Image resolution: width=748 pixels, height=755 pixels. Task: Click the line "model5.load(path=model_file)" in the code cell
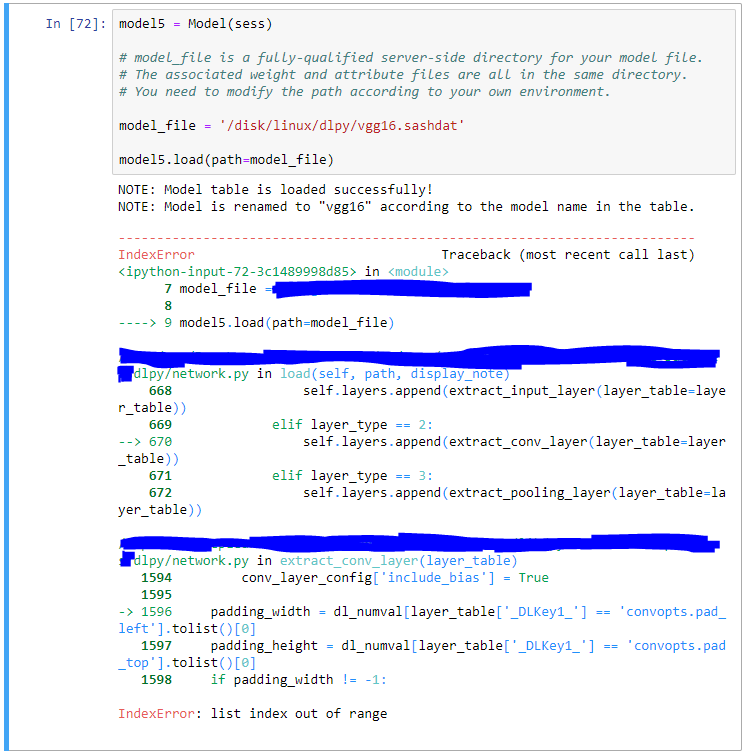click(x=226, y=159)
